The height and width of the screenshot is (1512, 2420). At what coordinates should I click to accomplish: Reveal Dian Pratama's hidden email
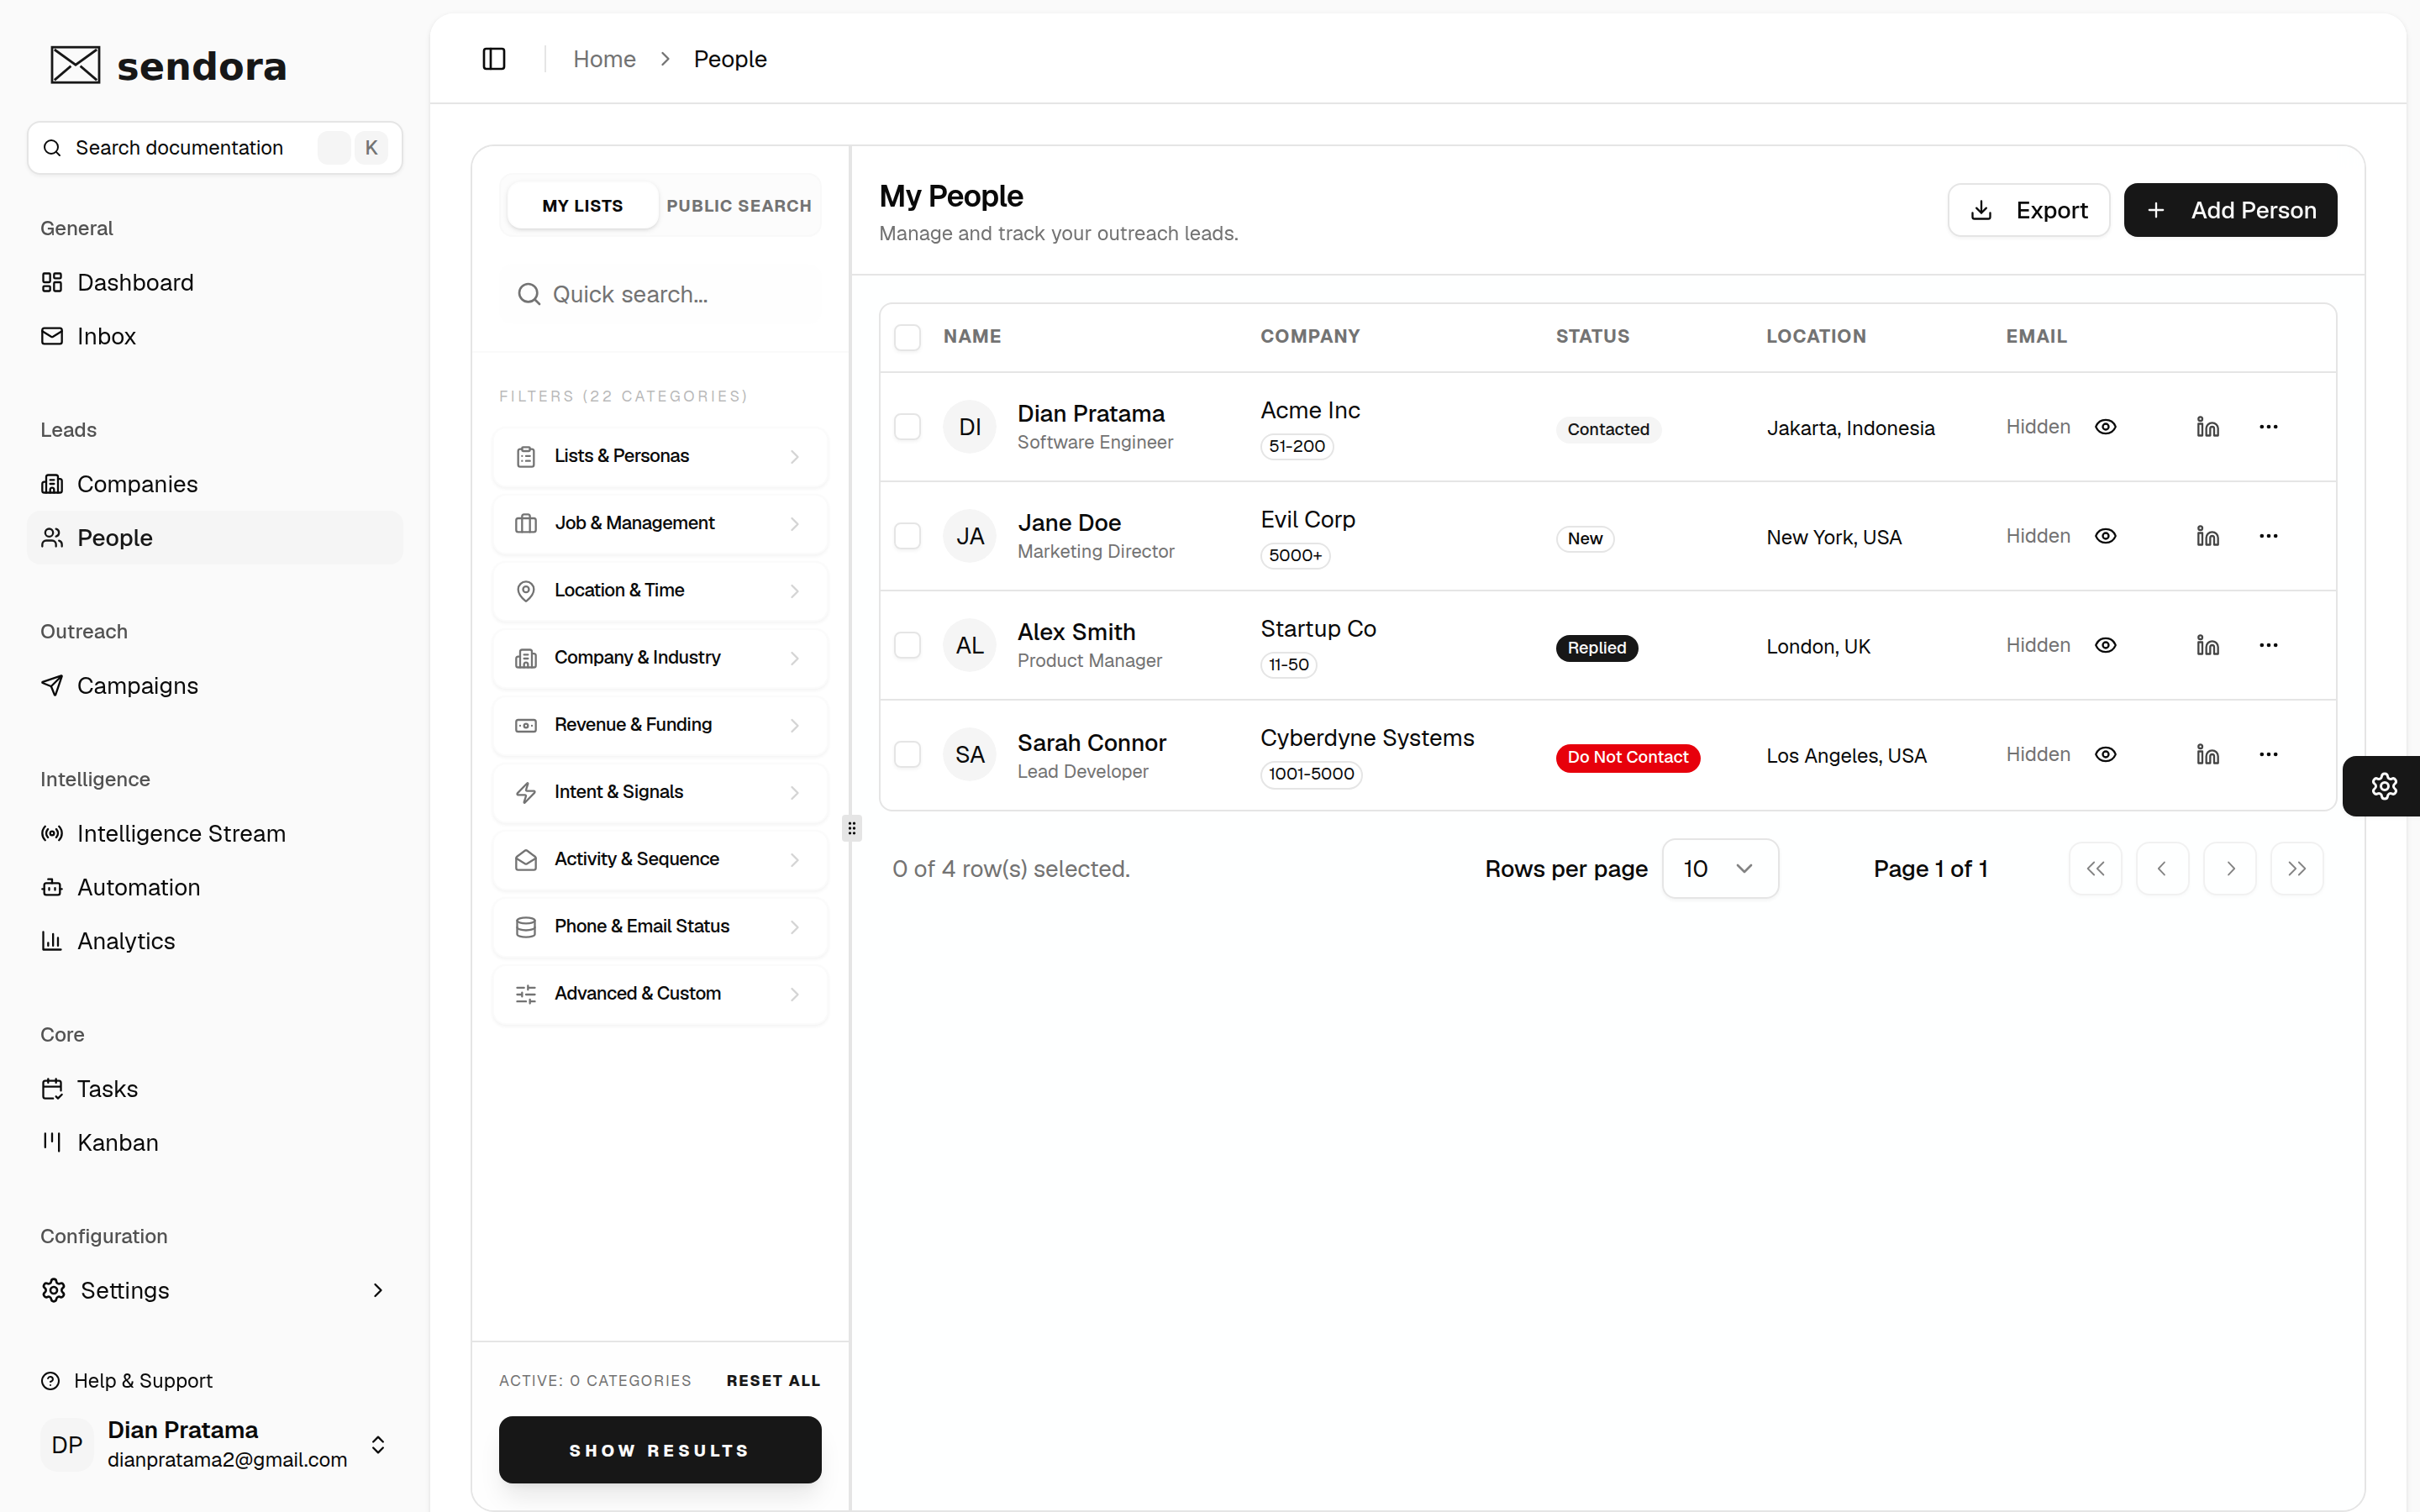tap(2105, 427)
